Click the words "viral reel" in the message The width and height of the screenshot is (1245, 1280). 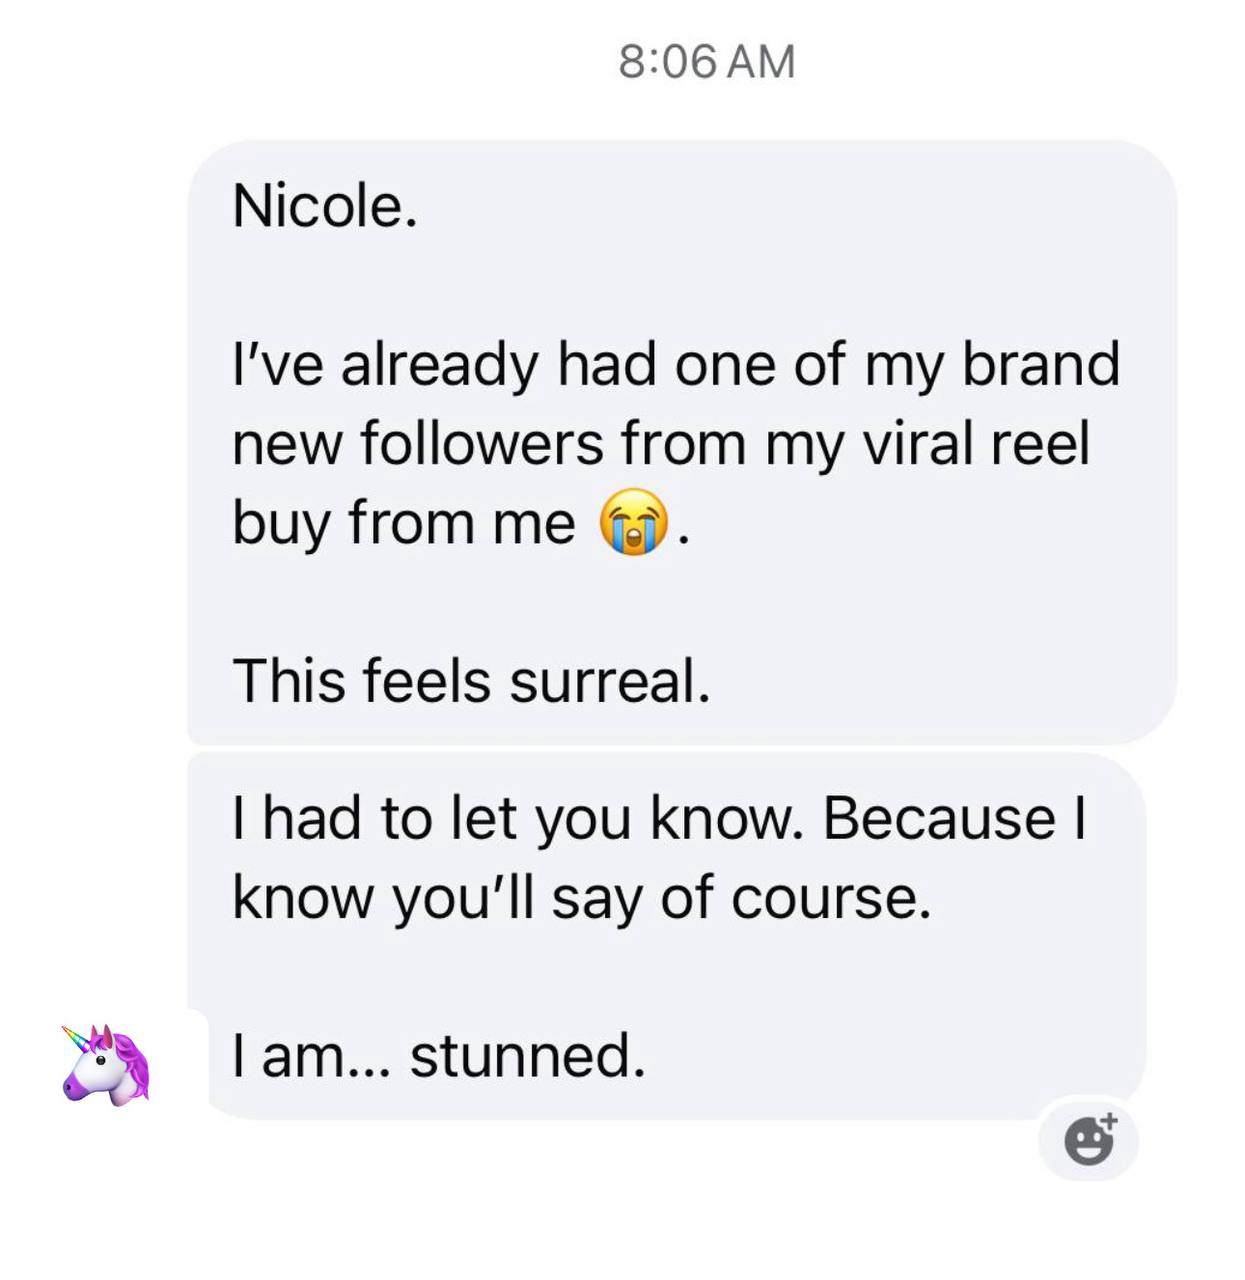975,443
